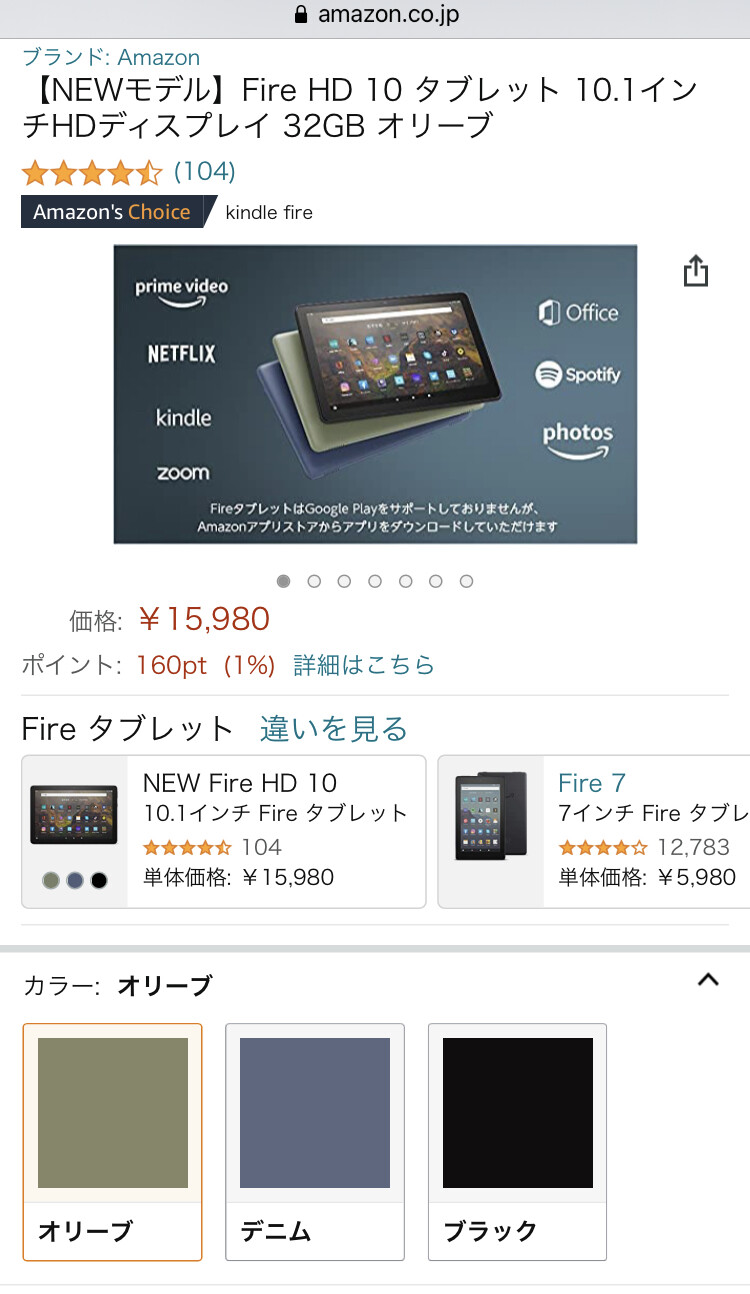Open the 104 reviews count link
Viewport: 750px width, 1294px height.
(205, 172)
